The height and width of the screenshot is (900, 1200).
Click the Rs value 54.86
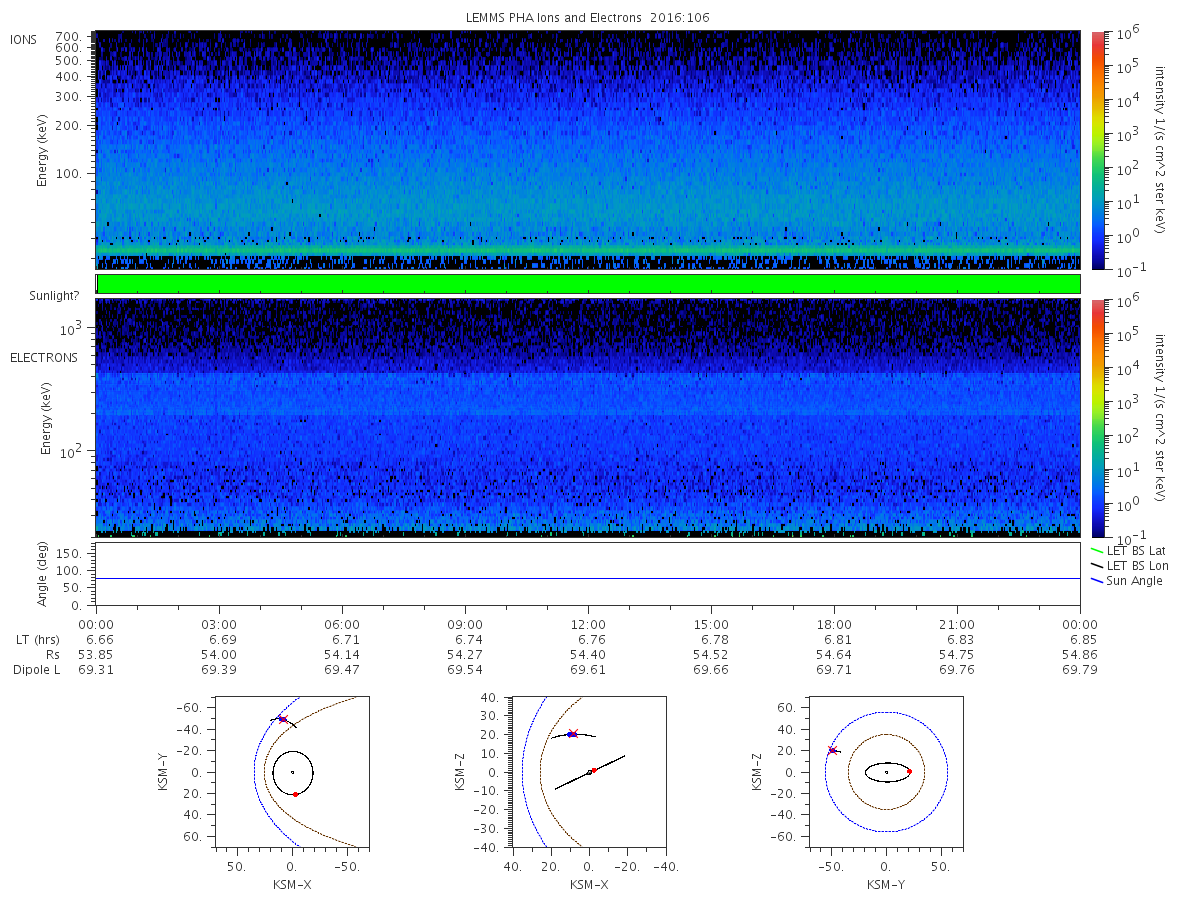1080,654
